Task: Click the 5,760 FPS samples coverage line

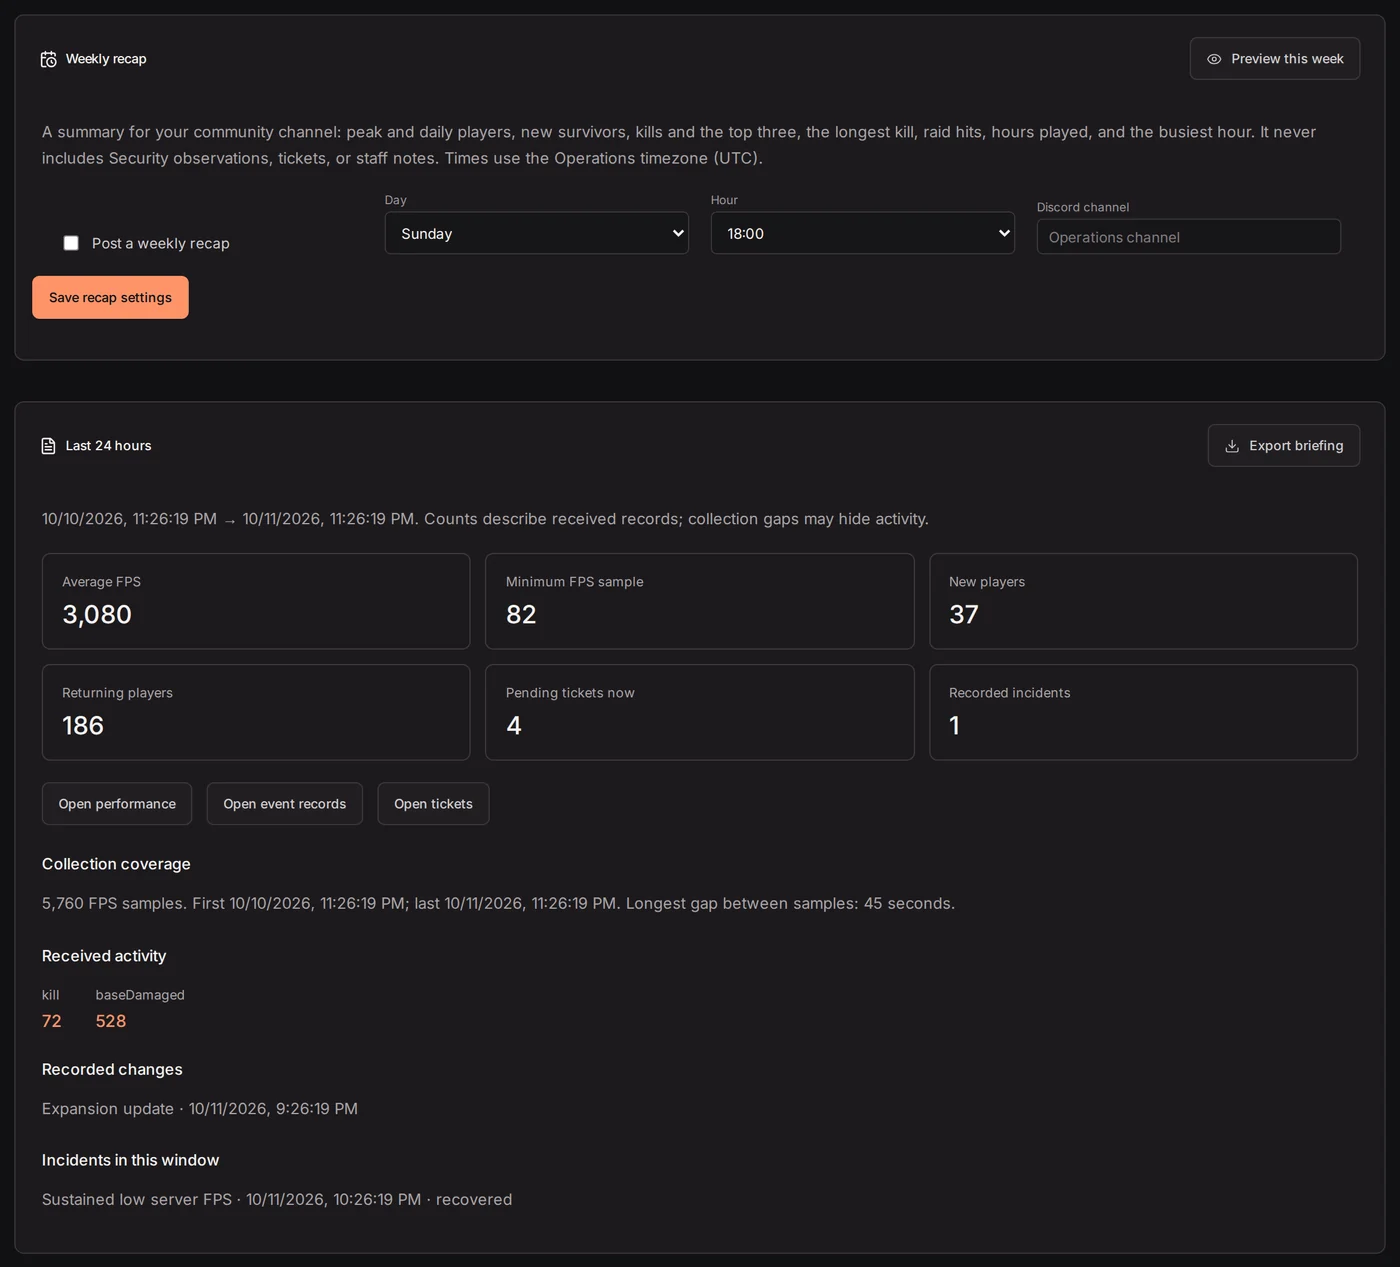Action: click(x=498, y=903)
